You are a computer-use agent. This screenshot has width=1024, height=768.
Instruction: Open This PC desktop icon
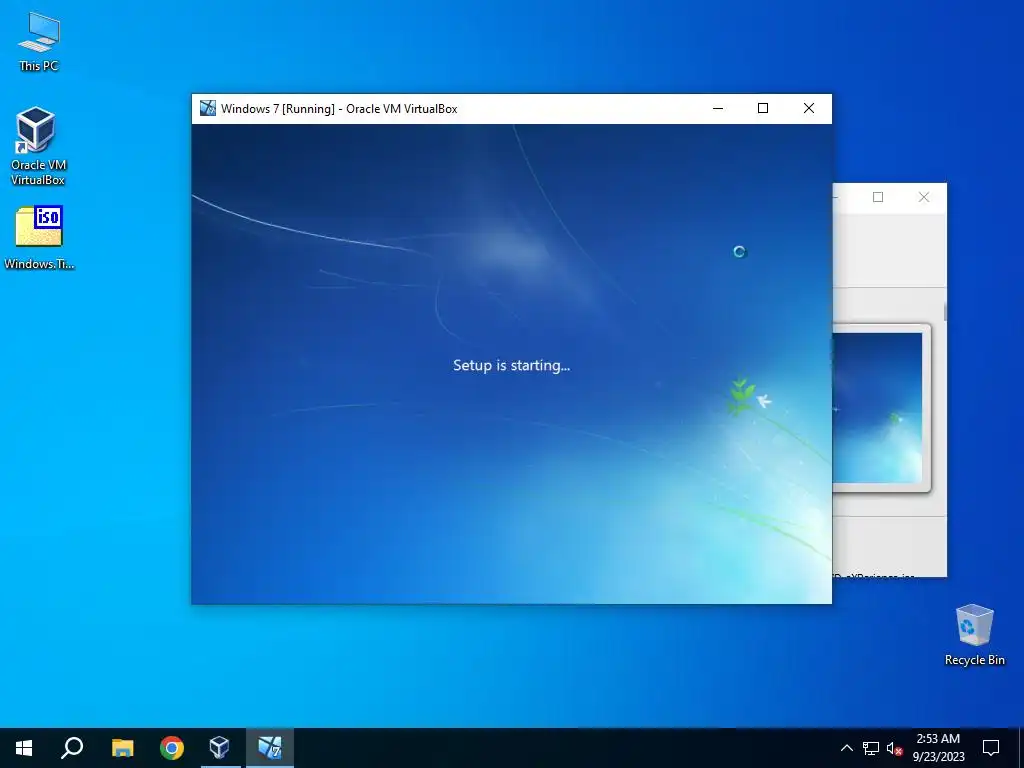(39, 42)
